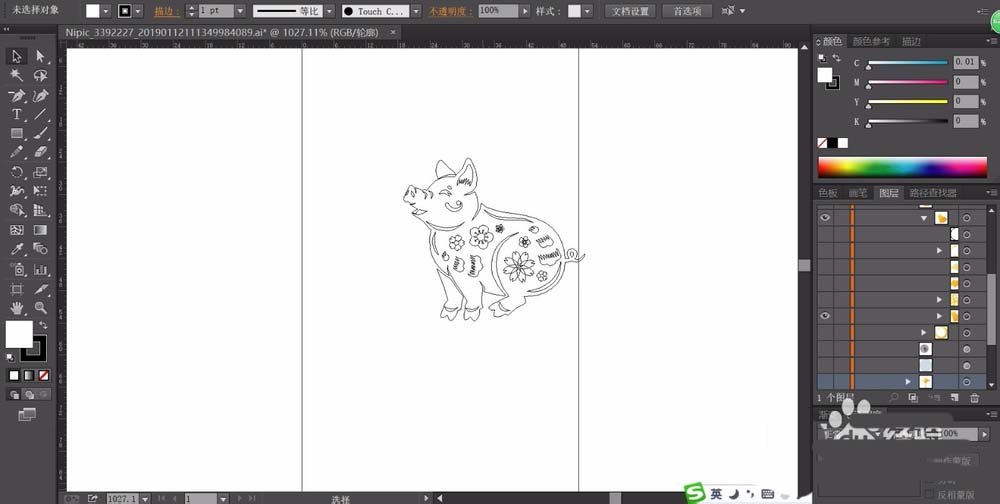The width and height of the screenshot is (1000, 504).
Task: Select the Artboard tool
Action: [x=17, y=288]
